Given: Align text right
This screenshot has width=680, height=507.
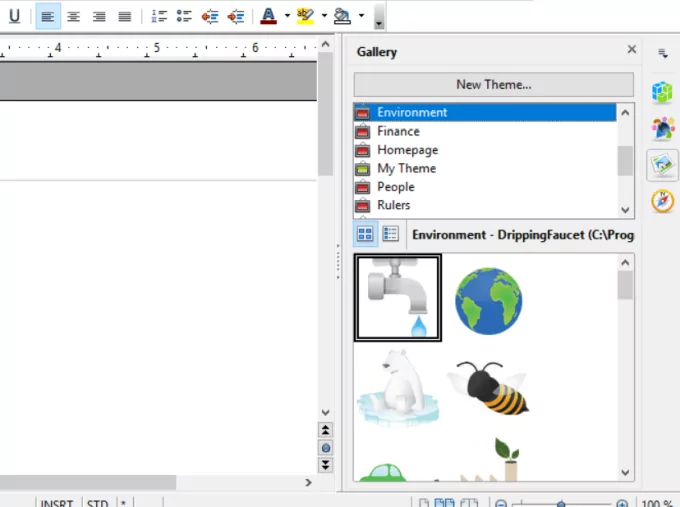Looking at the screenshot, I should pyautogui.click(x=99, y=16).
